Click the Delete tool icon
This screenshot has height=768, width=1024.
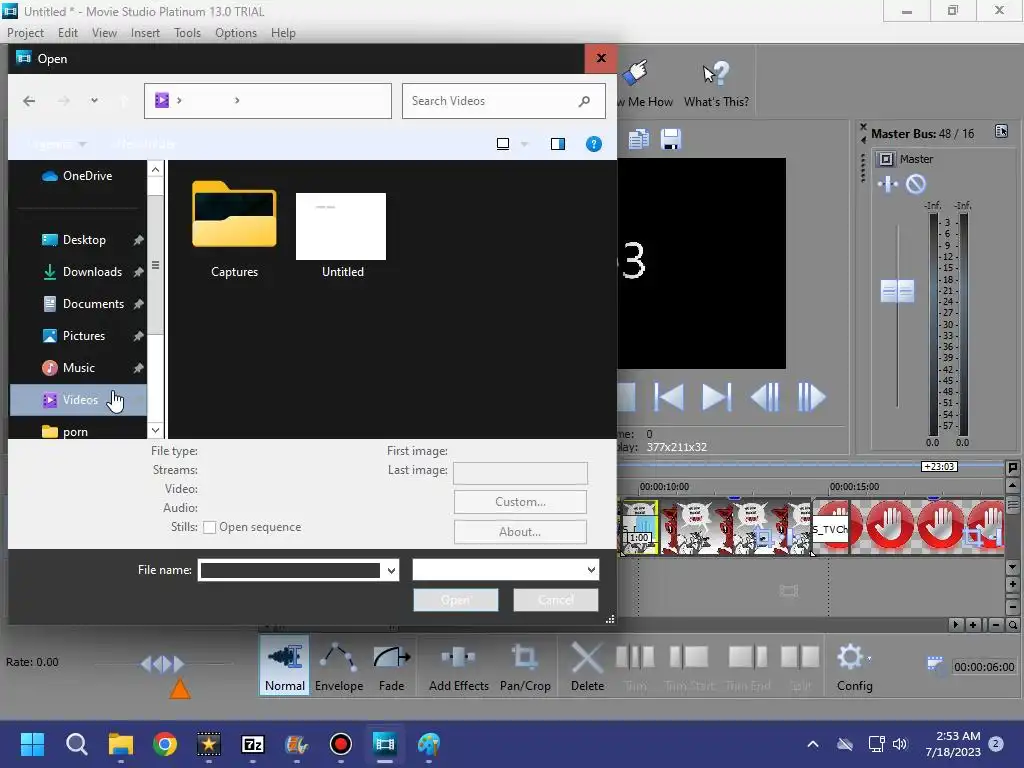click(x=587, y=657)
